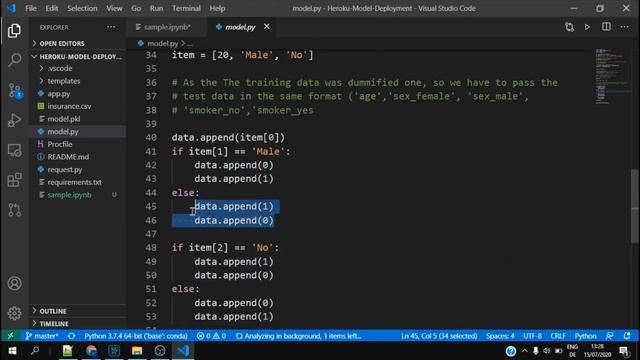Expand the Timeline section
This screenshot has height=360, width=640.
(x=78, y=324)
